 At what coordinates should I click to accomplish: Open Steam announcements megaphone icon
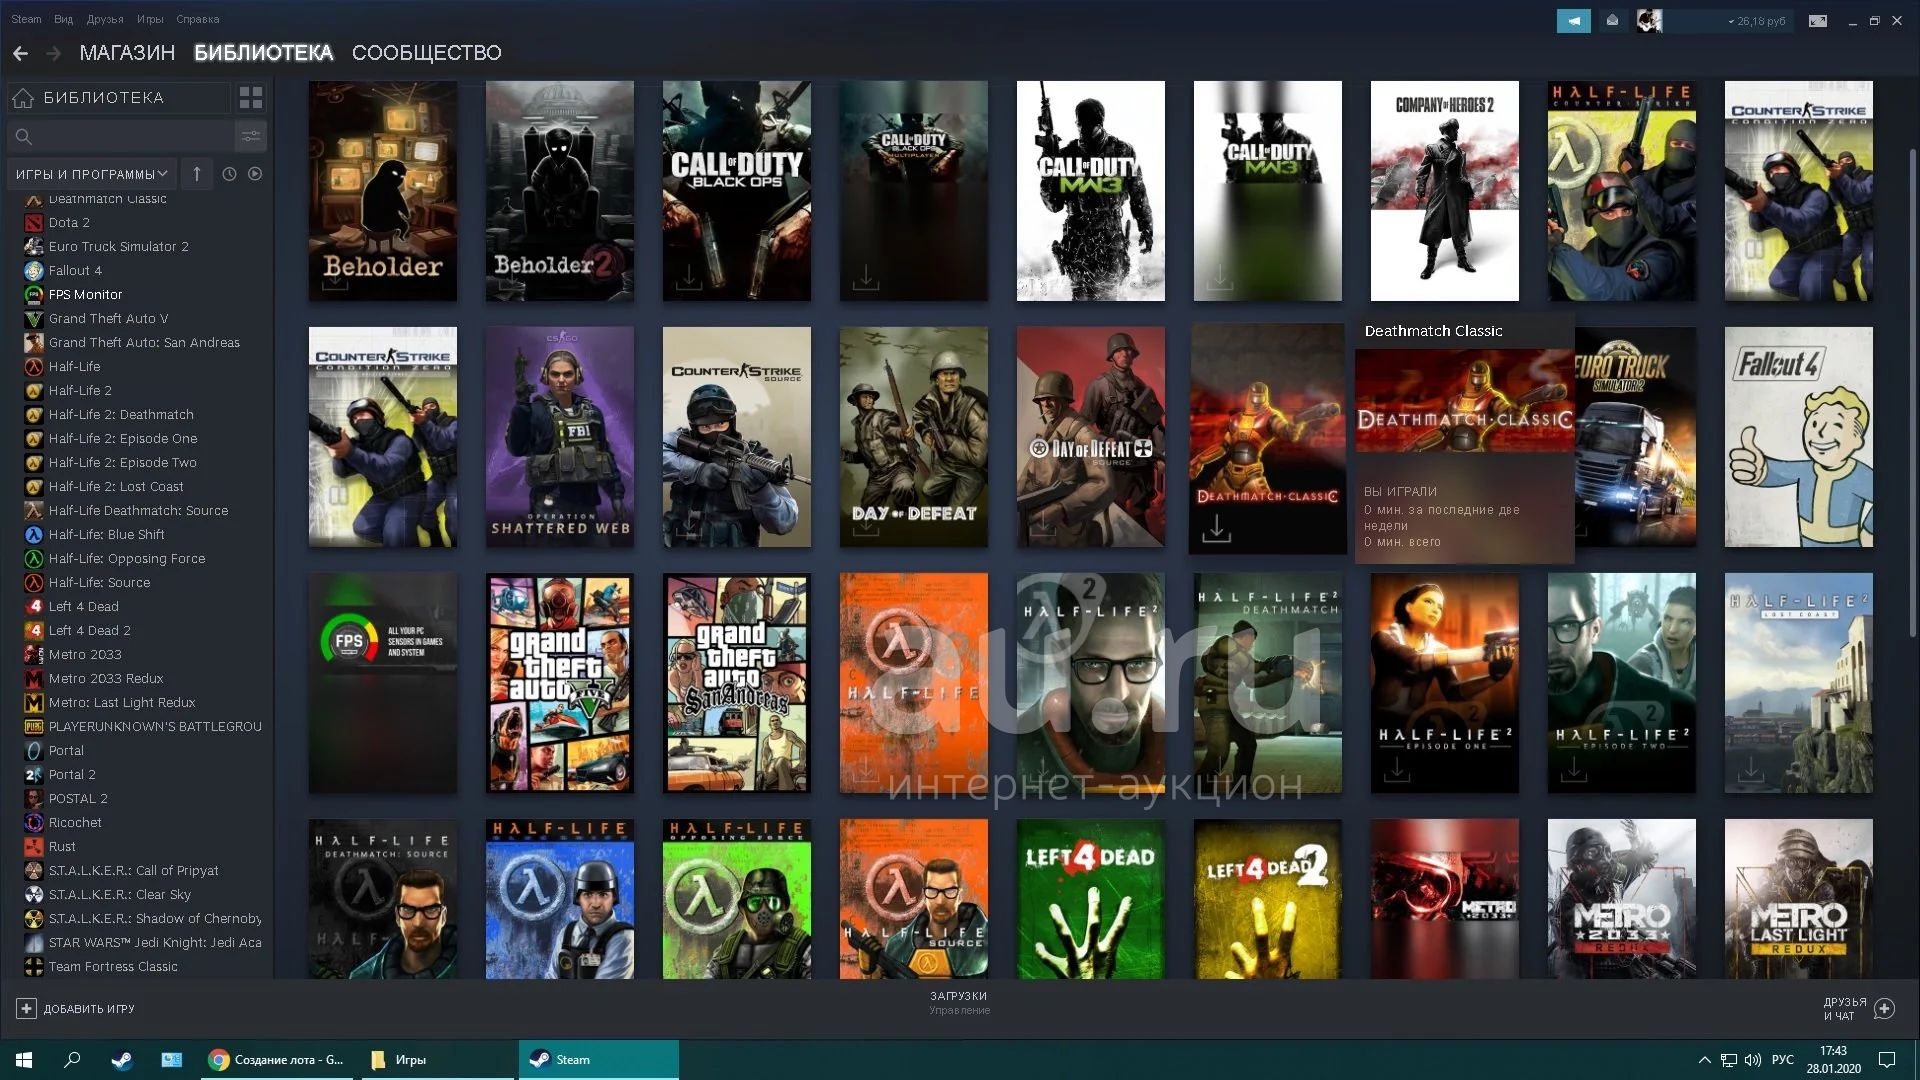tap(1573, 21)
